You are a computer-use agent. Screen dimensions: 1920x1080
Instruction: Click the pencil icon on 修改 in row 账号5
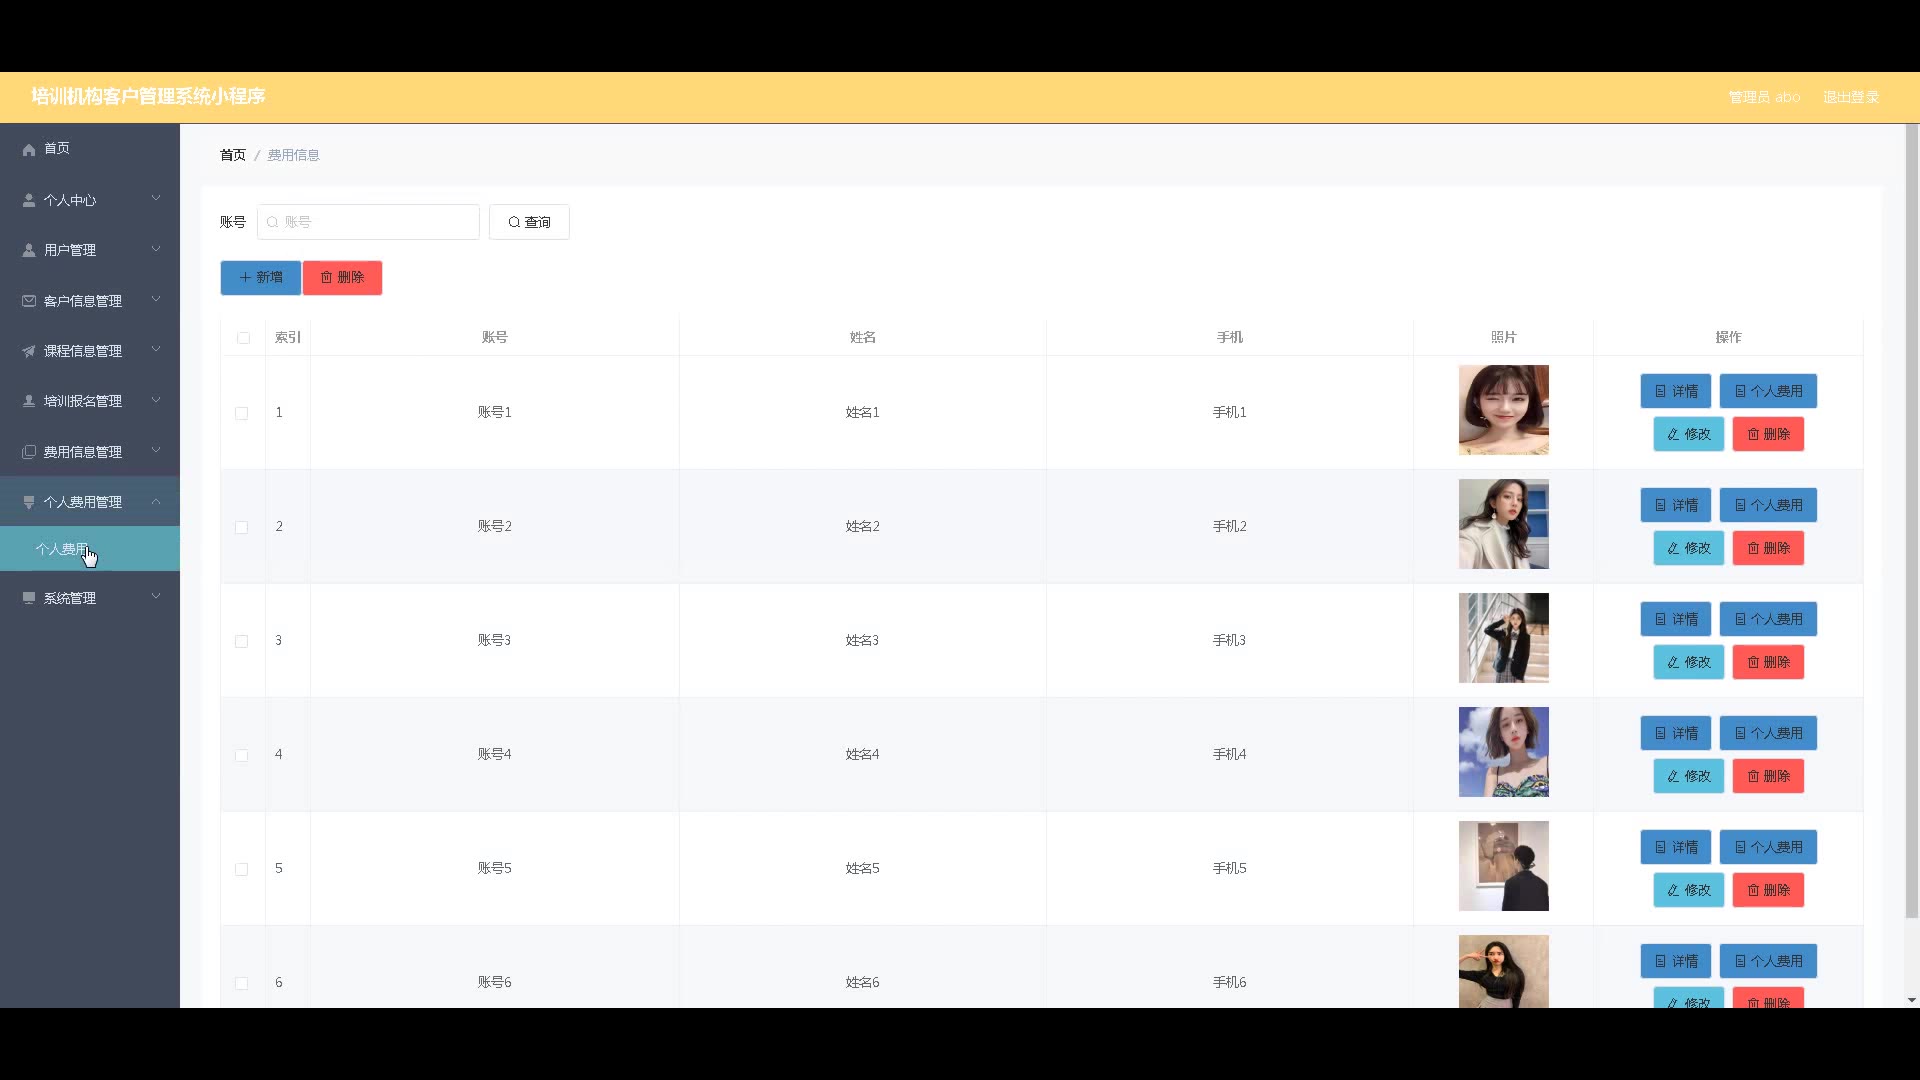(1673, 890)
